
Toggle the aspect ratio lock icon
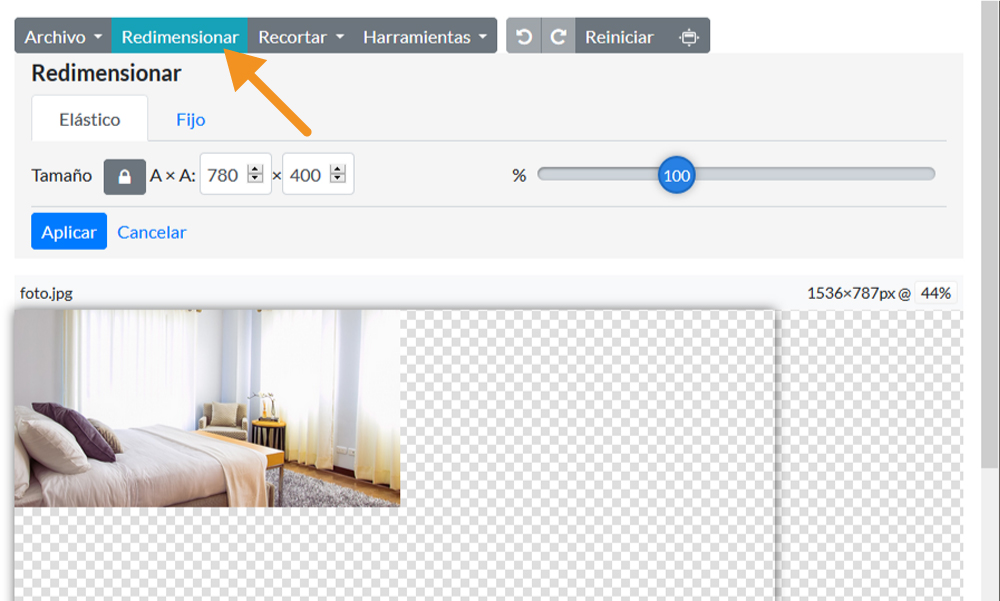click(x=124, y=176)
